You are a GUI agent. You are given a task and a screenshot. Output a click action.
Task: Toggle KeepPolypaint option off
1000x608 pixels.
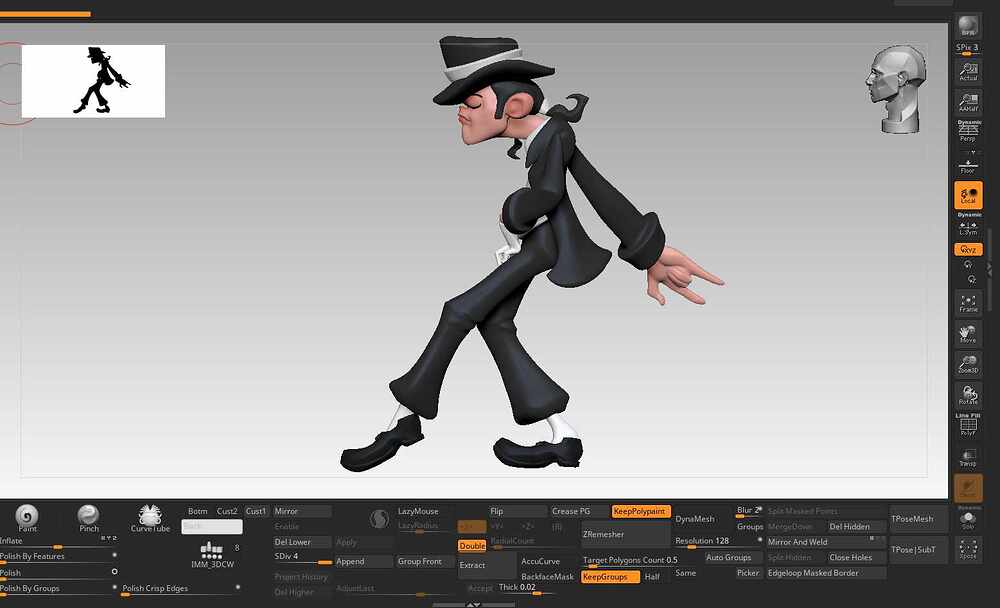coord(641,511)
